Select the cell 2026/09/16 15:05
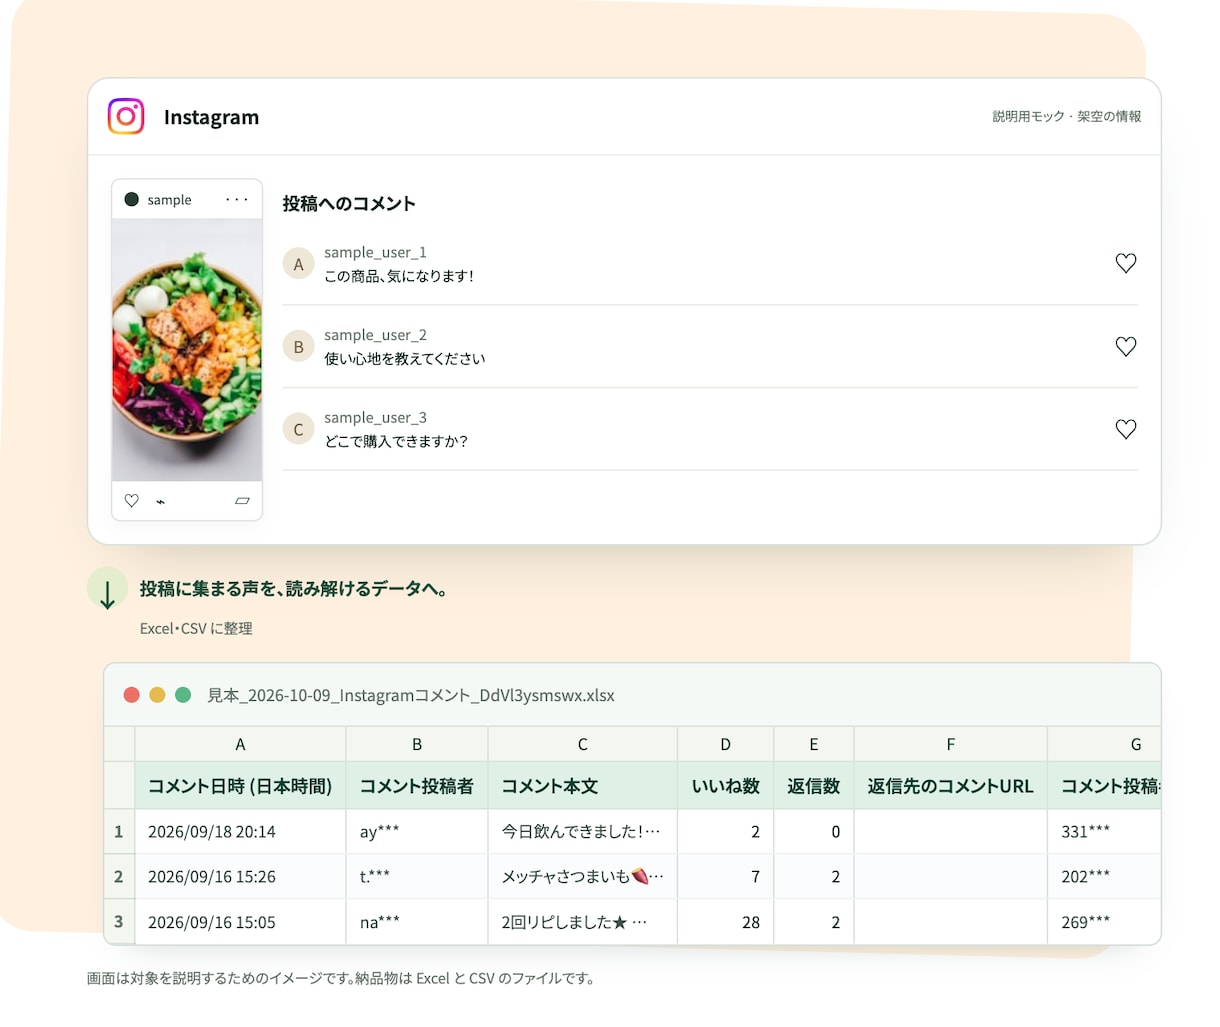 coord(240,922)
